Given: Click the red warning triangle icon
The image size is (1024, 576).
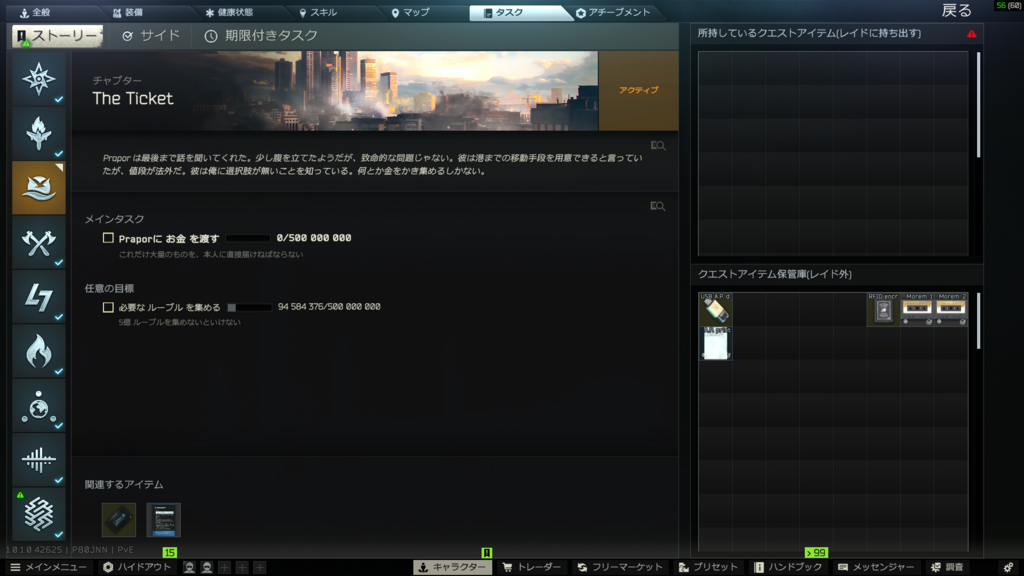Looking at the screenshot, I should coord(971,34).
